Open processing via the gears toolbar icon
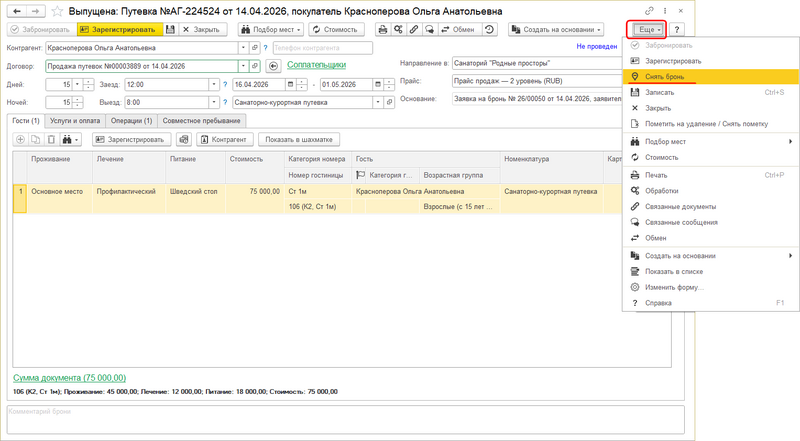Viewport: 800px width, 441px height. 398,30
